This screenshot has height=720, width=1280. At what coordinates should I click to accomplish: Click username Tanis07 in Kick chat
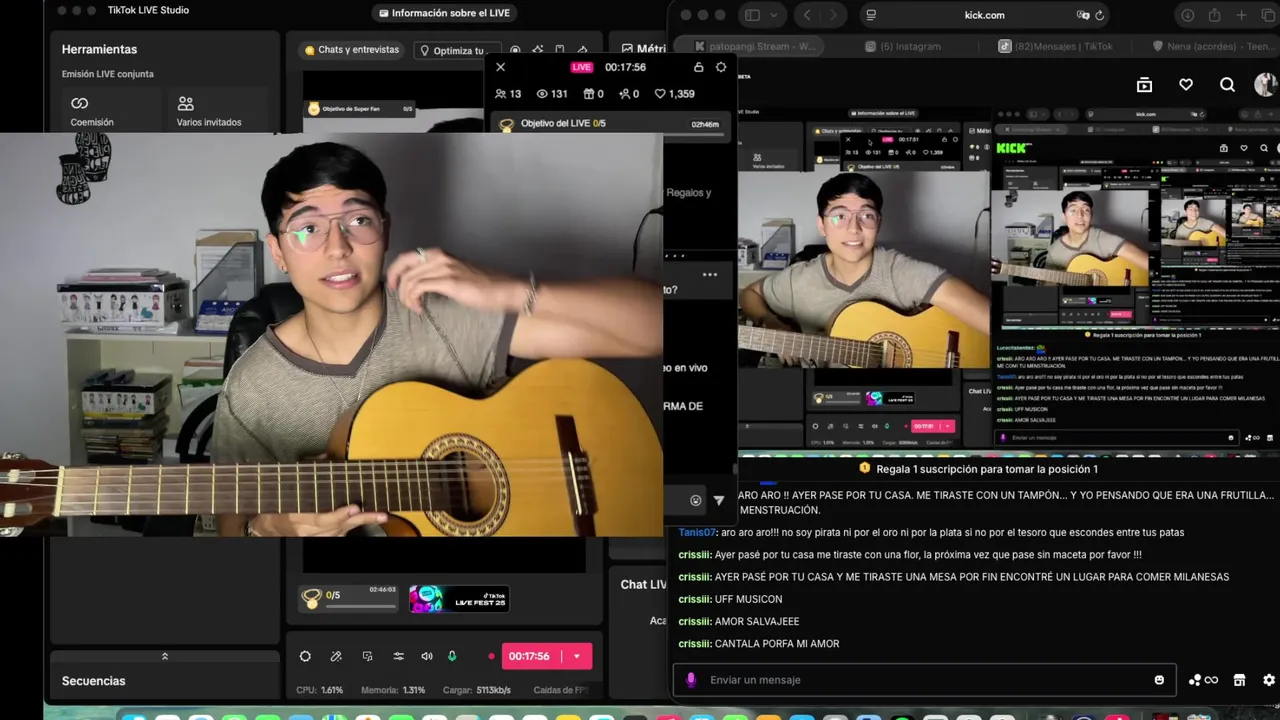tap(697, 533)
